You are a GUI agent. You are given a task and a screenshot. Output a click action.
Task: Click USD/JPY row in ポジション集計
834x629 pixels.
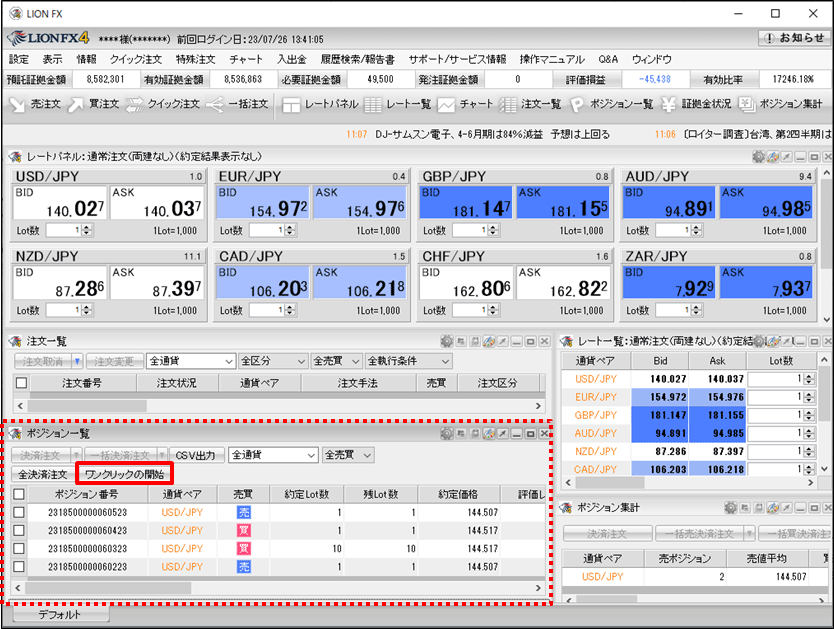(694, 577)
